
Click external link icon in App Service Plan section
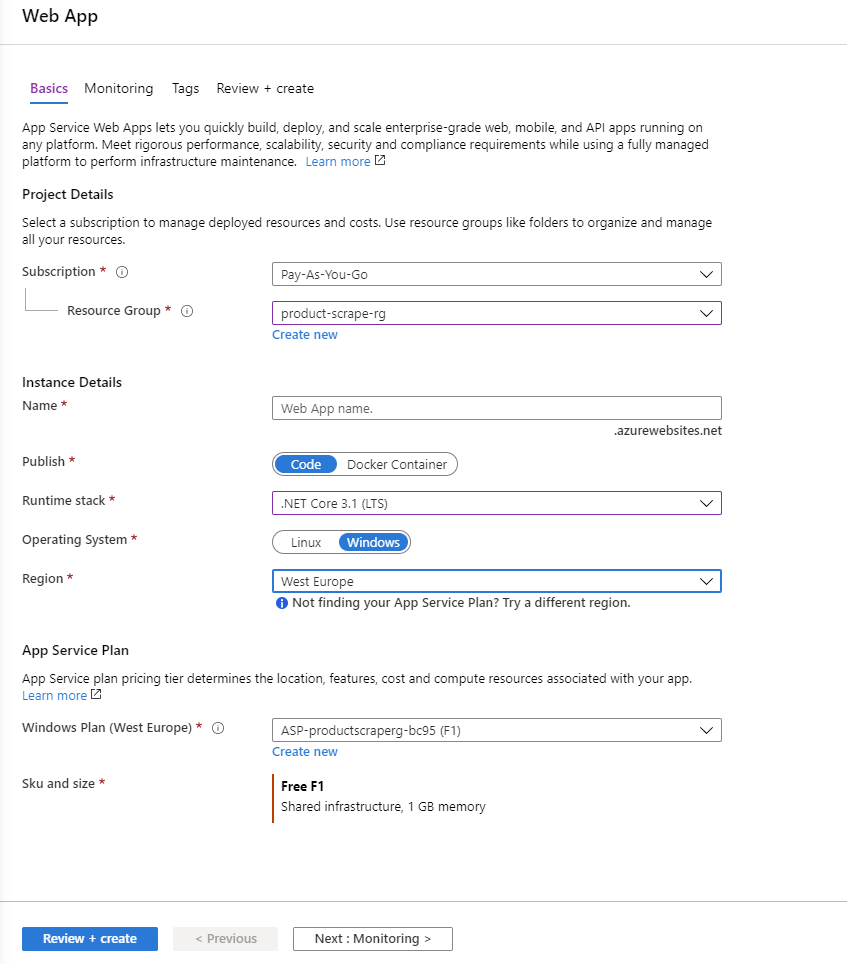96,694
